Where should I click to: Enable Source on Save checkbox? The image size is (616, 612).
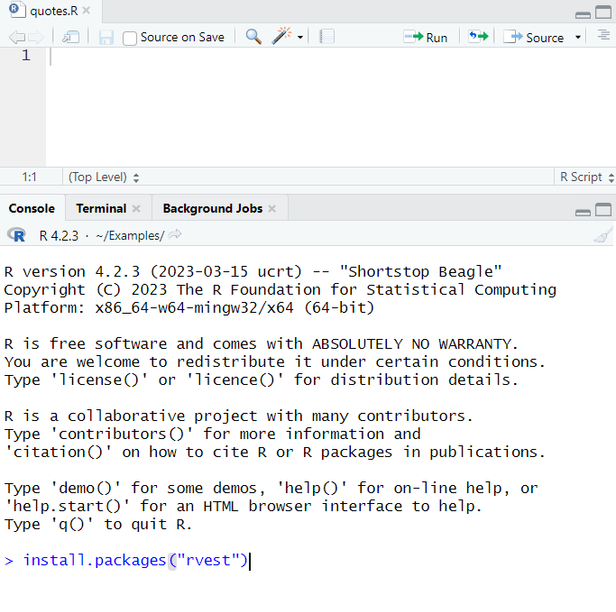point(130,38)
